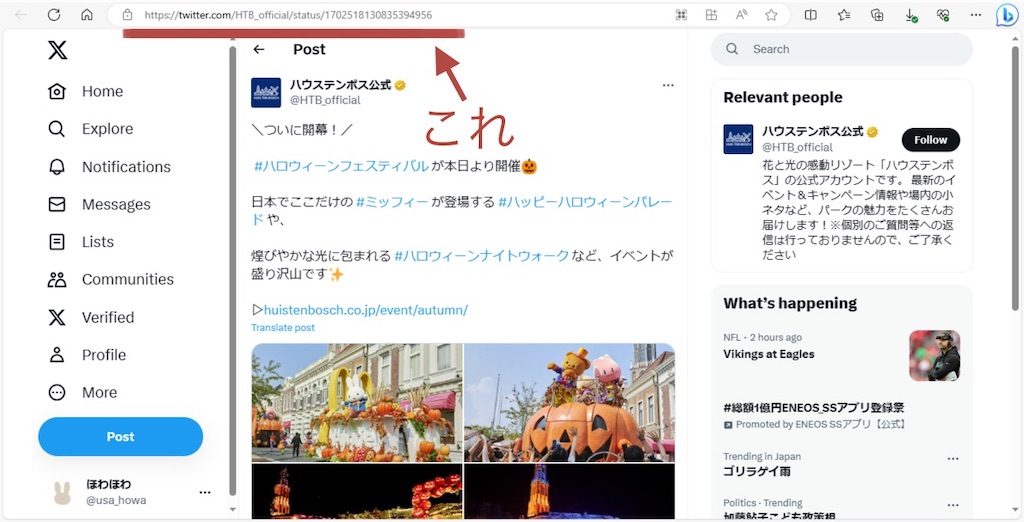Viewport: 1024px width, 522px height.
Task: Click the Vikings at Eagles thumbnail
Action: pos(935,355)
